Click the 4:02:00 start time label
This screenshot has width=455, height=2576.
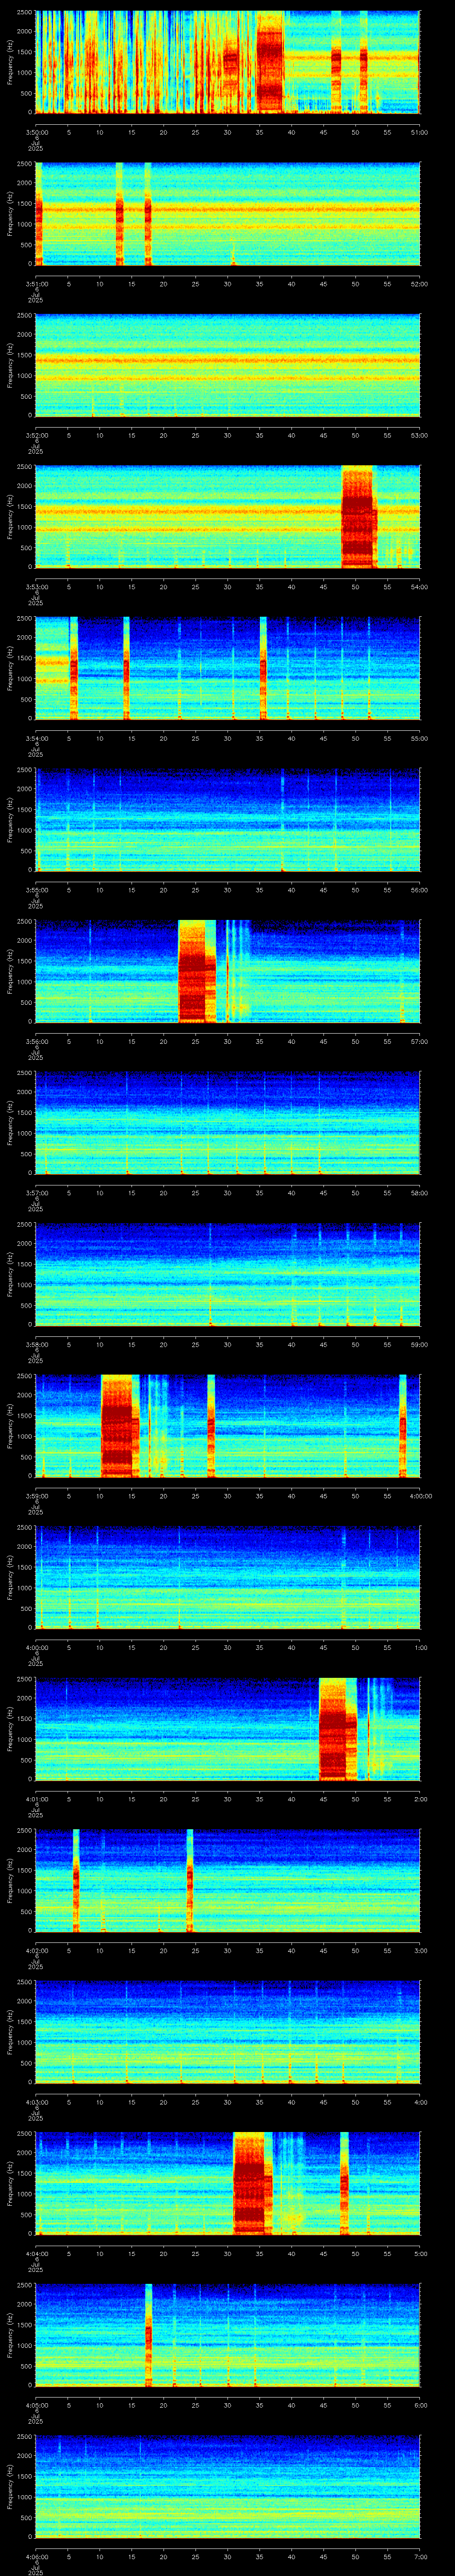(36, 1950)
